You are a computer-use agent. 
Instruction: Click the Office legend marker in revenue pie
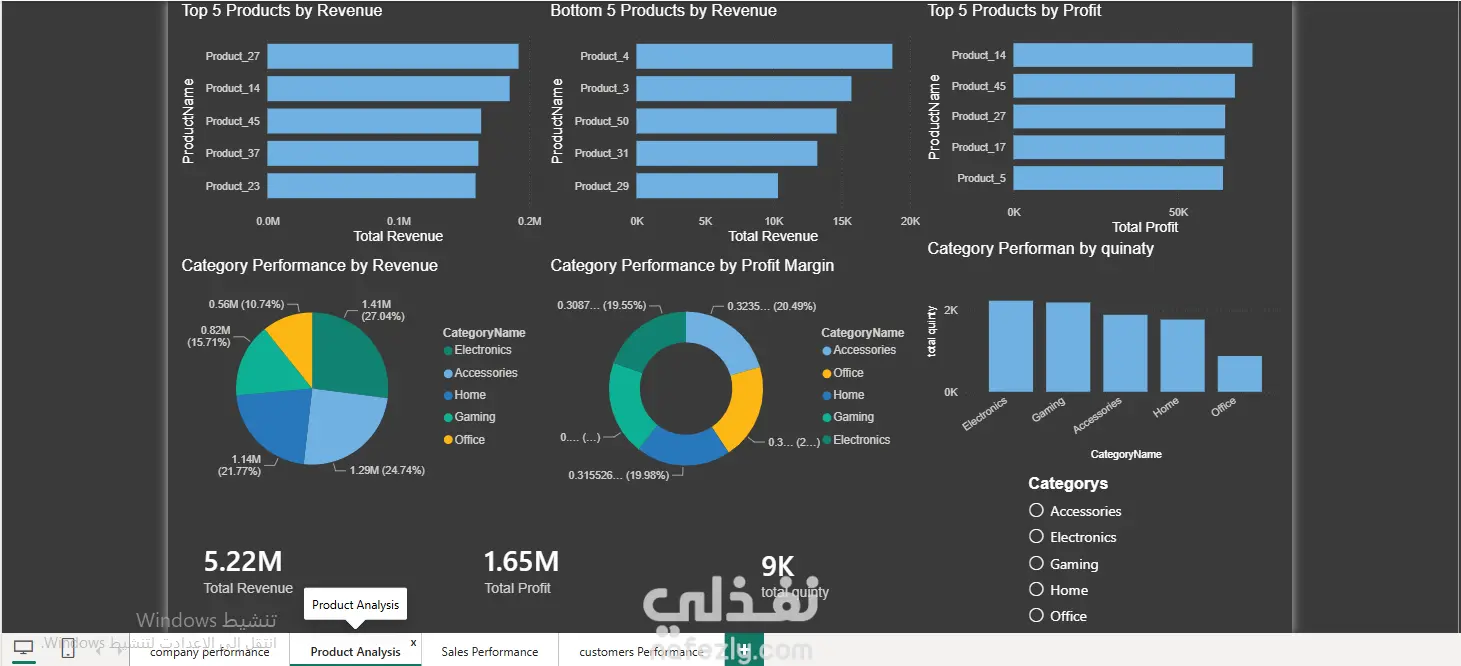pyautogui.click(x=447, y=440)
